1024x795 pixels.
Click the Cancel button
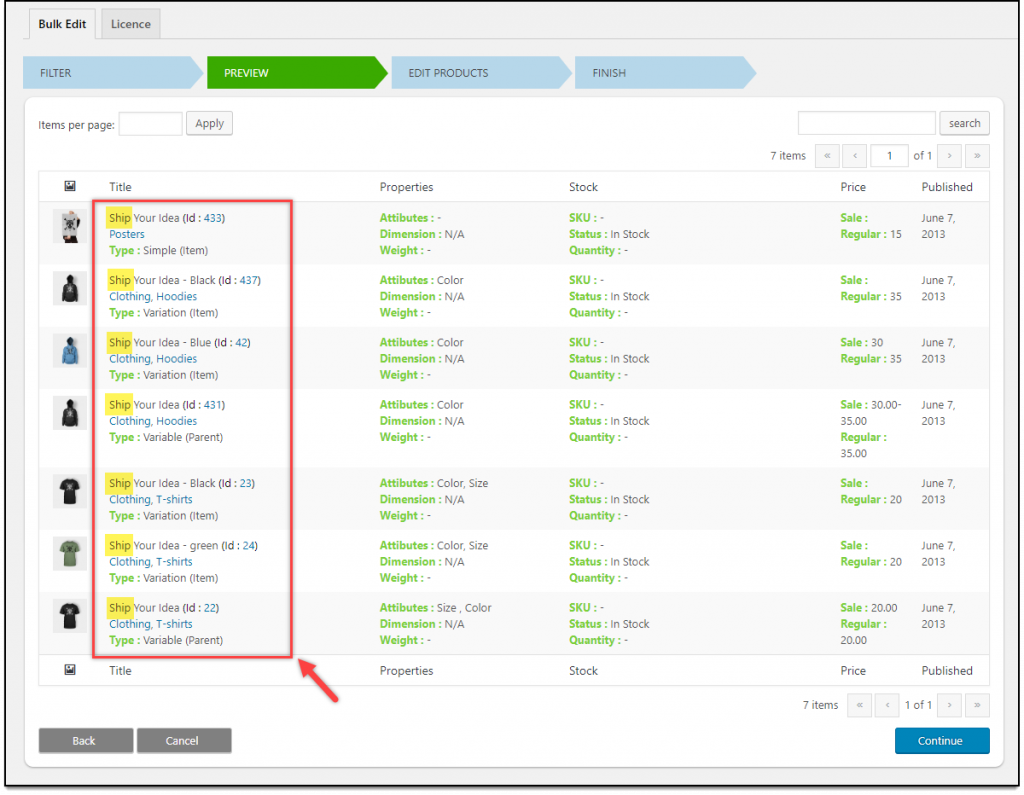click(184, 741)
